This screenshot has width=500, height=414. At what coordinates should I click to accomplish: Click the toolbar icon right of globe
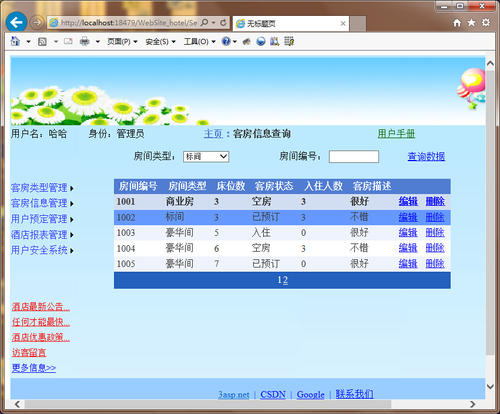[275, 42]
